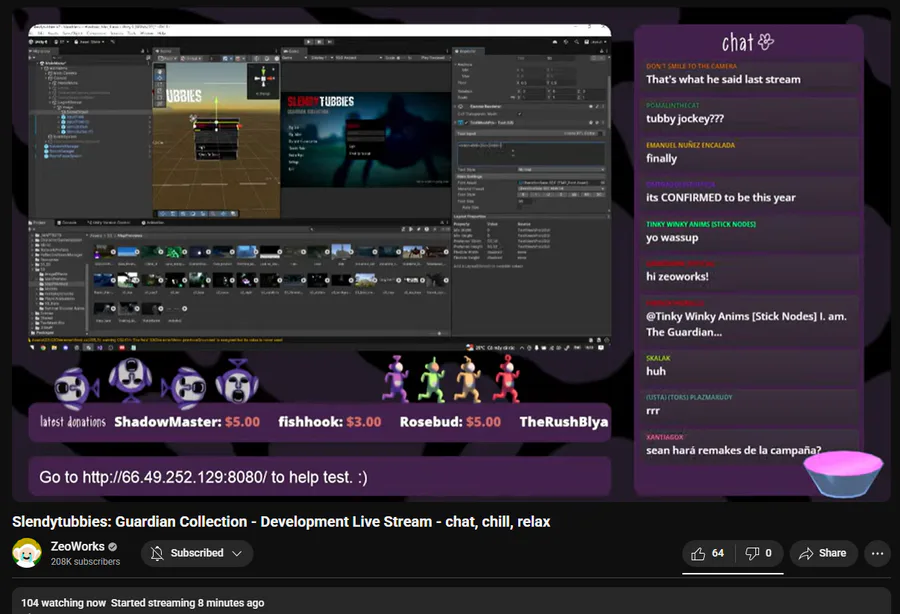Open the Play Focused dropdown in Game view
This screenshot has height=614, width=900.
pos(436,58)
